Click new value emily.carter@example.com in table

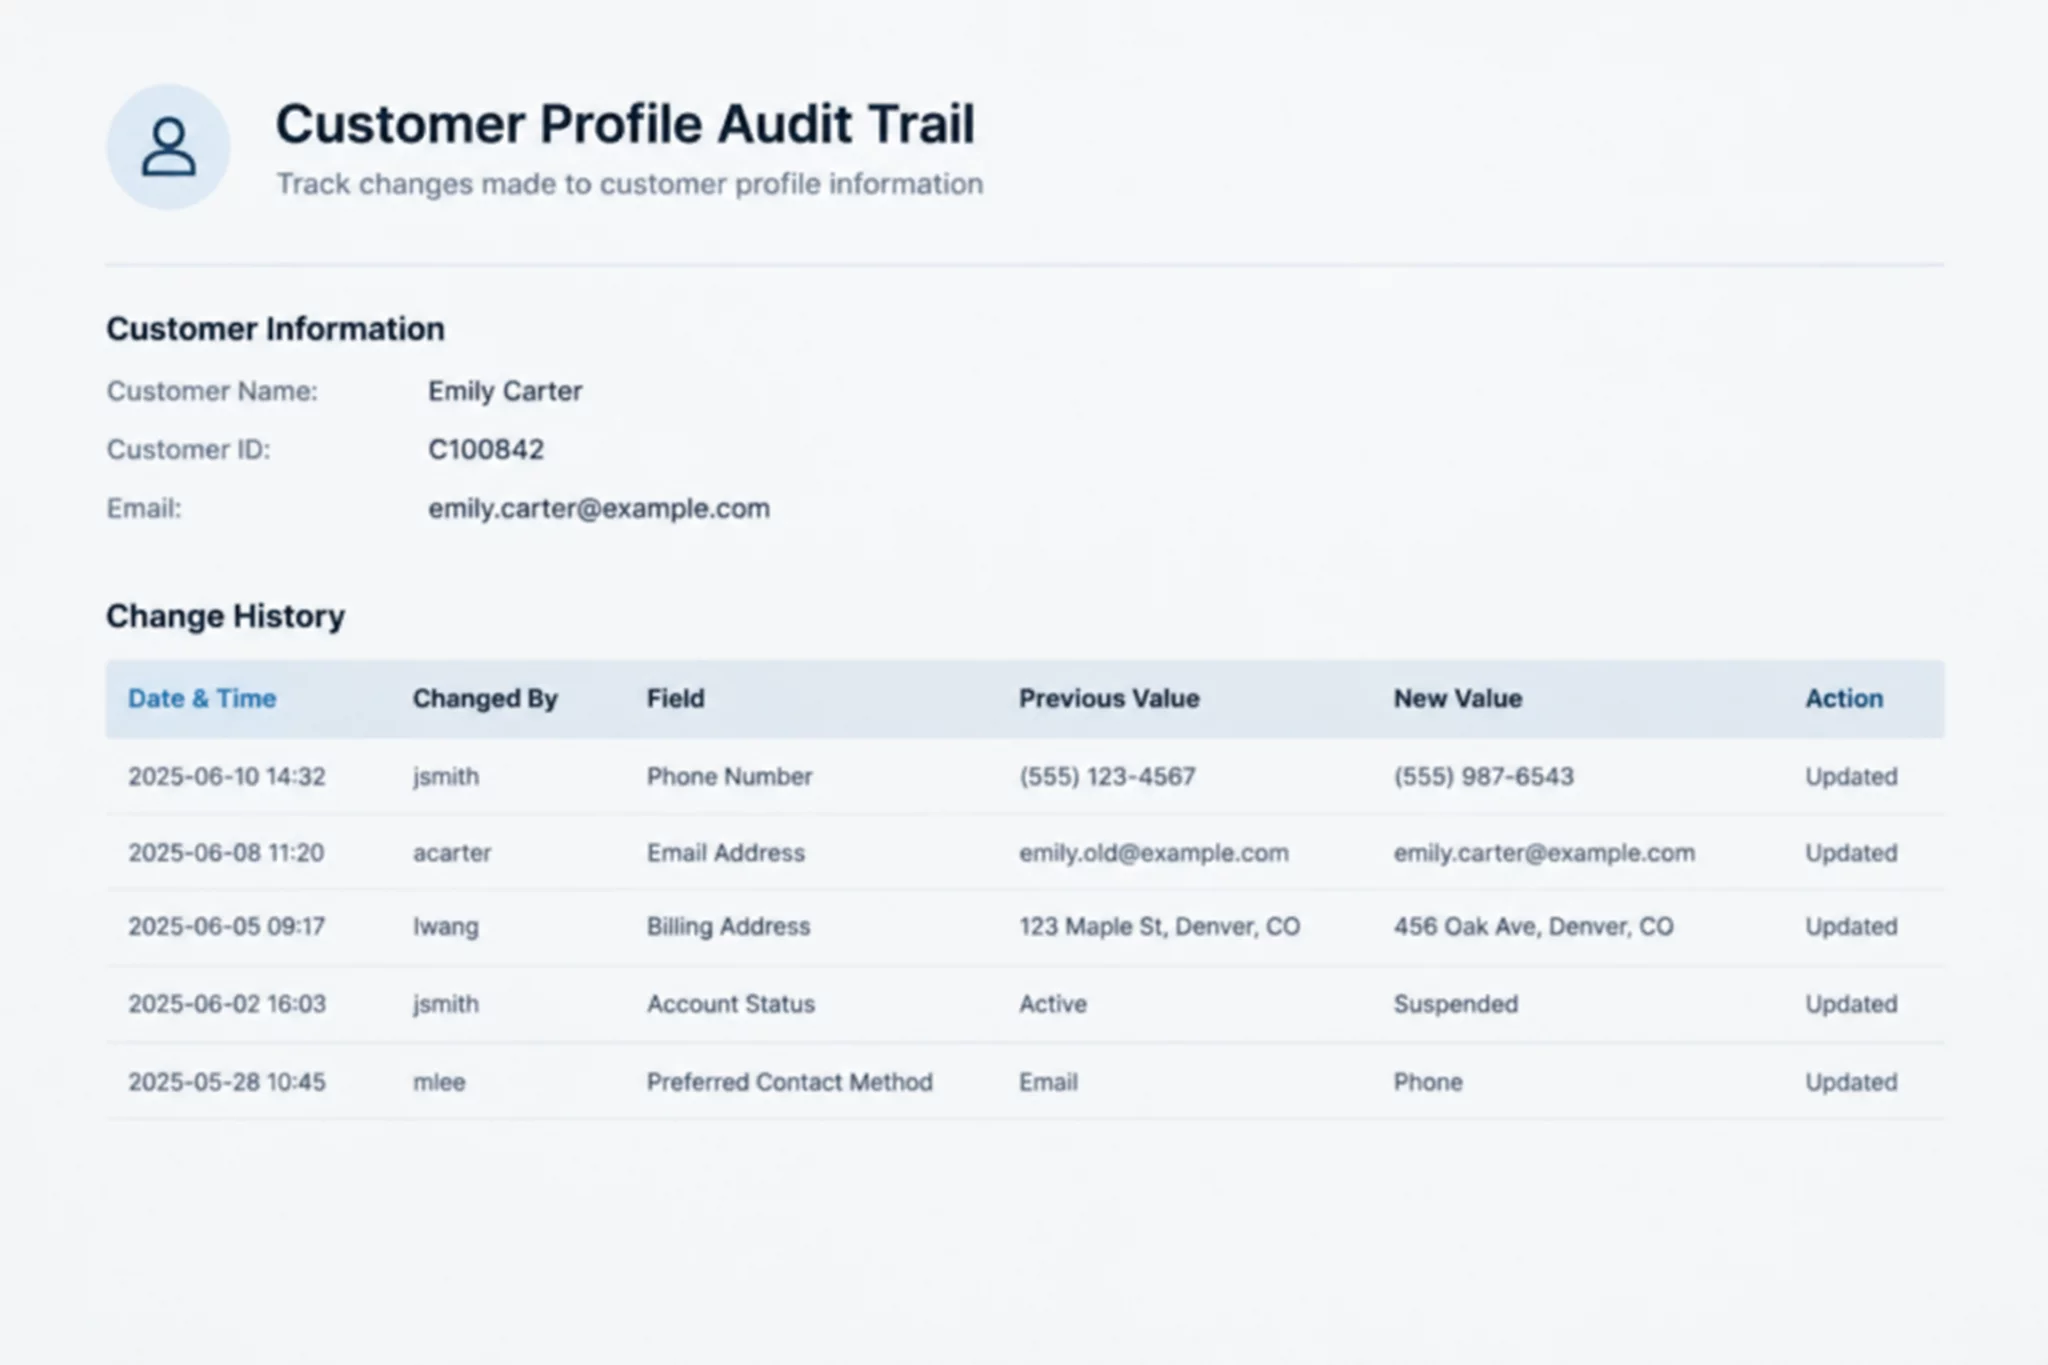pos(1545,853)
